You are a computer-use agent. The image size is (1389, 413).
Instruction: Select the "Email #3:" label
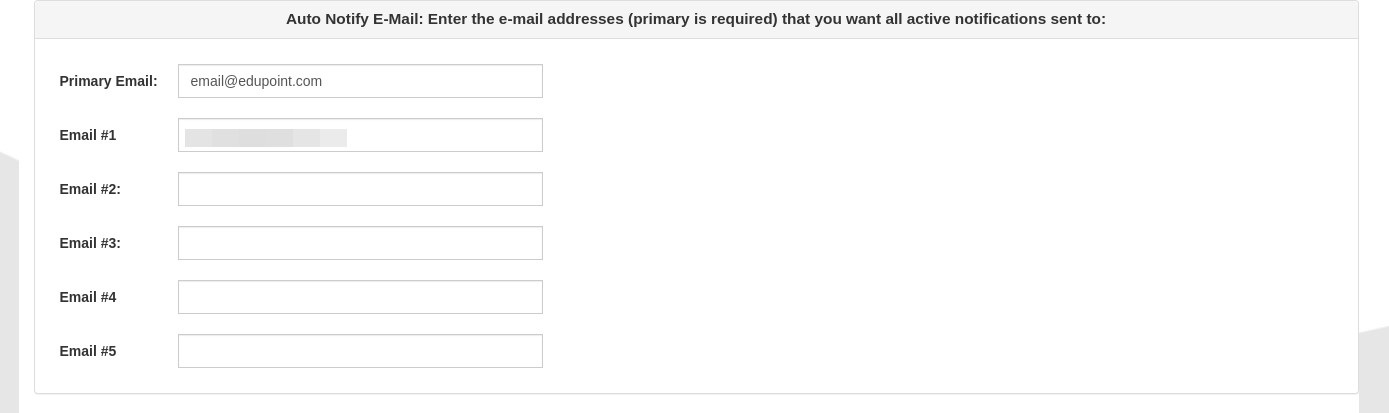(90, 243)
